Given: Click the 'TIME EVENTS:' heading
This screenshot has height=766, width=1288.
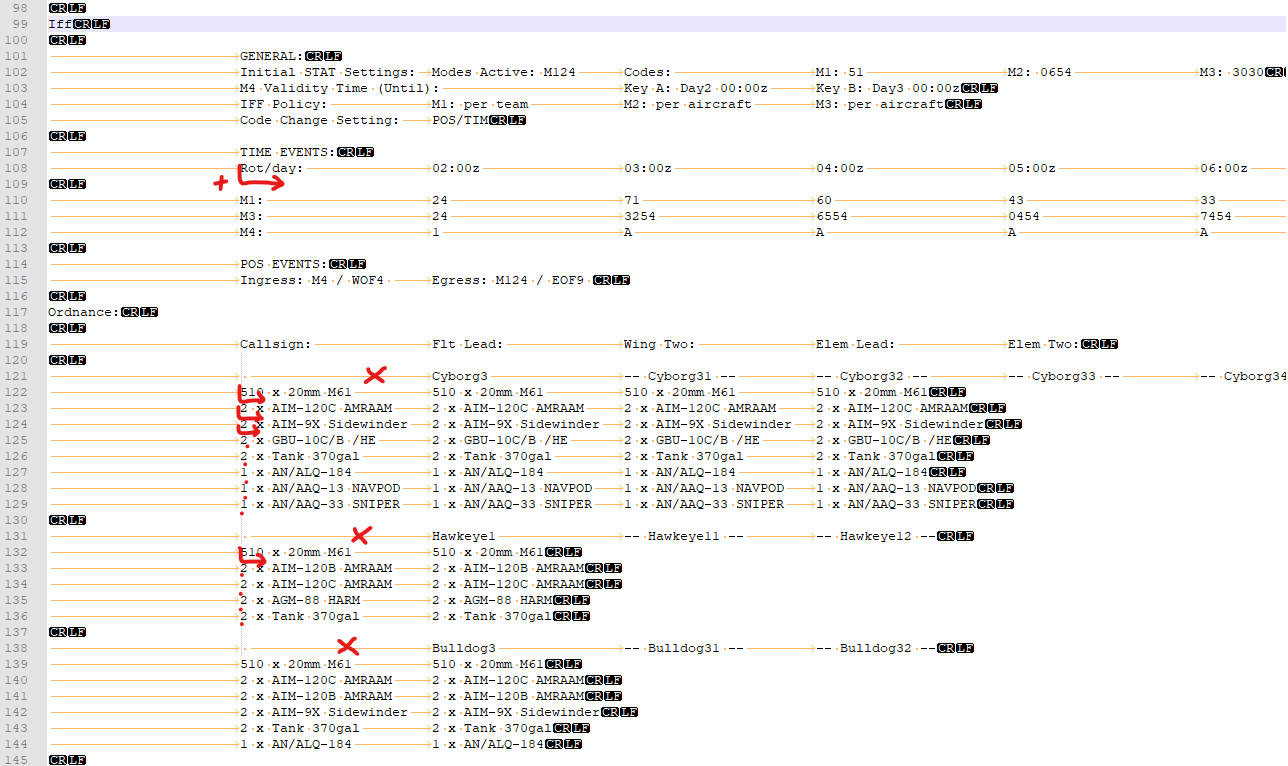Looking at the screenshot, I should (x=288, y=152).
